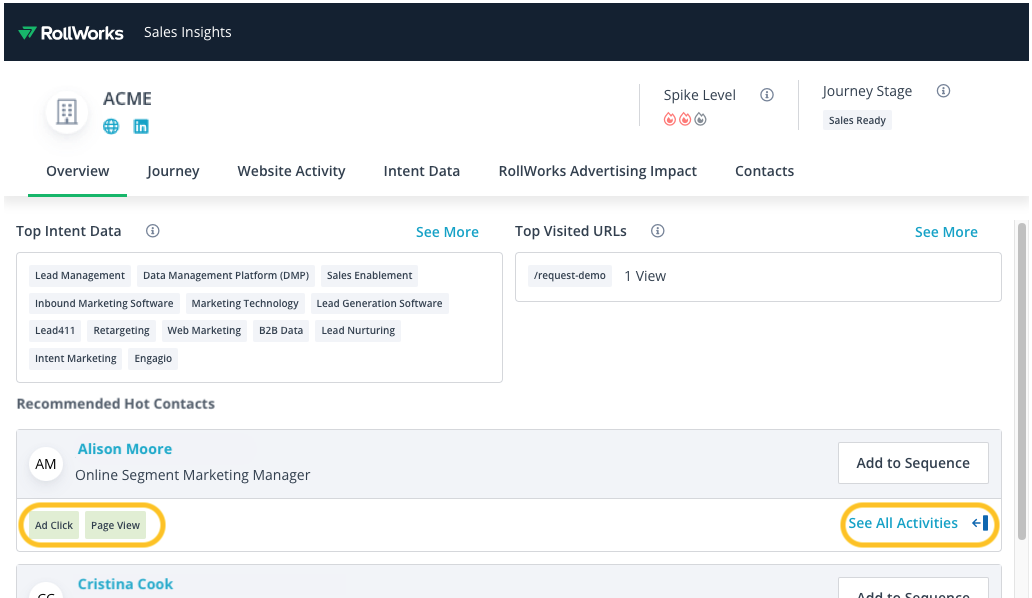Open ACME LinkedIn profile icon
Screen dimensions: 1032x598
pyautogui.click(x=141, y=126)
